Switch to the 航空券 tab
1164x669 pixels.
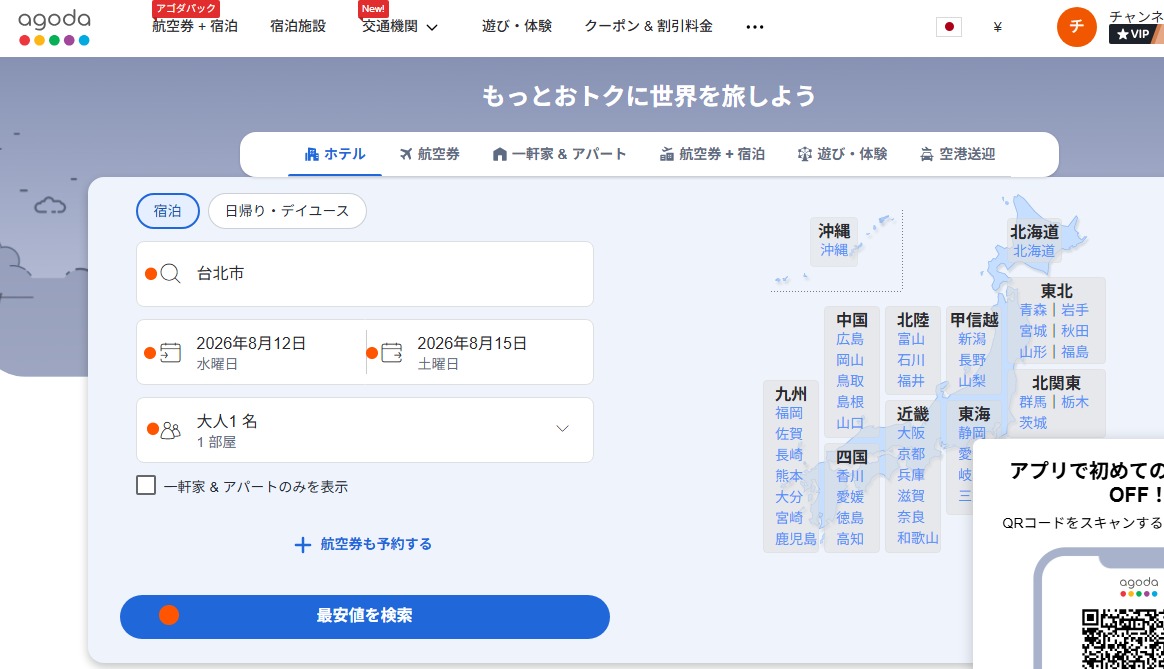[x=430, y=154]
